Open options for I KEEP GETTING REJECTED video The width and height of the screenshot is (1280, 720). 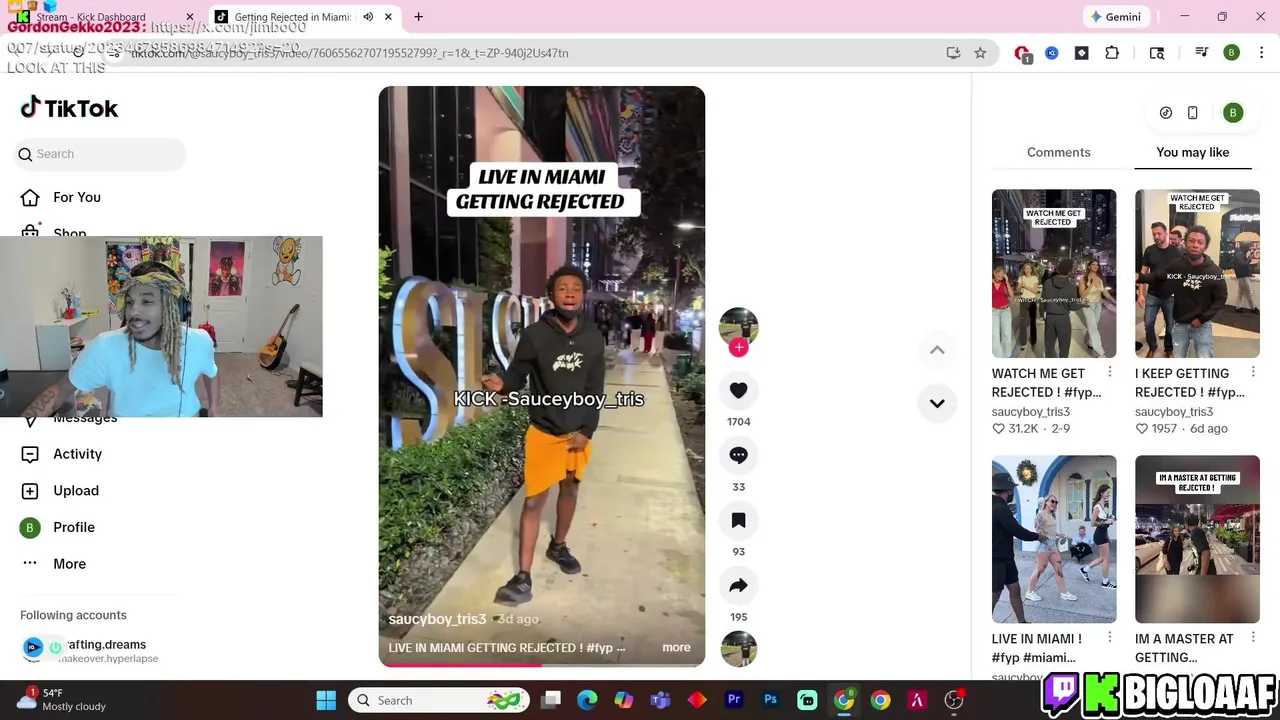1252,372
